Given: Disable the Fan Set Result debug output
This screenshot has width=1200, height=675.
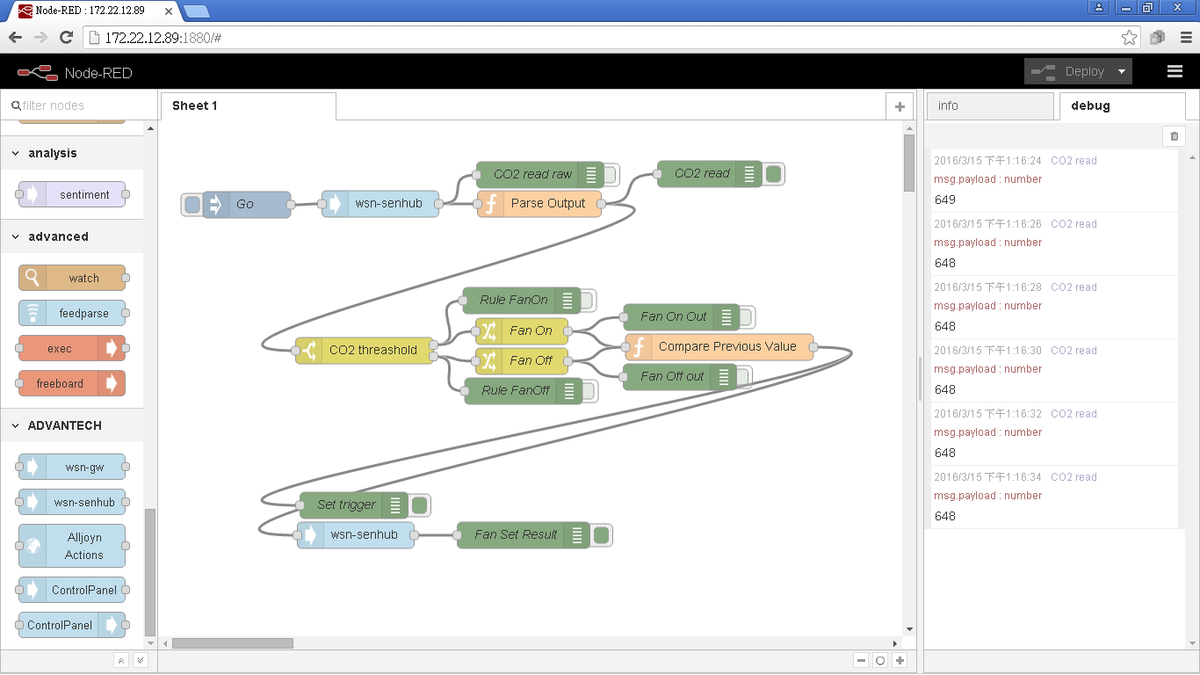Looking at the screenshot, I should click(601, 535).
